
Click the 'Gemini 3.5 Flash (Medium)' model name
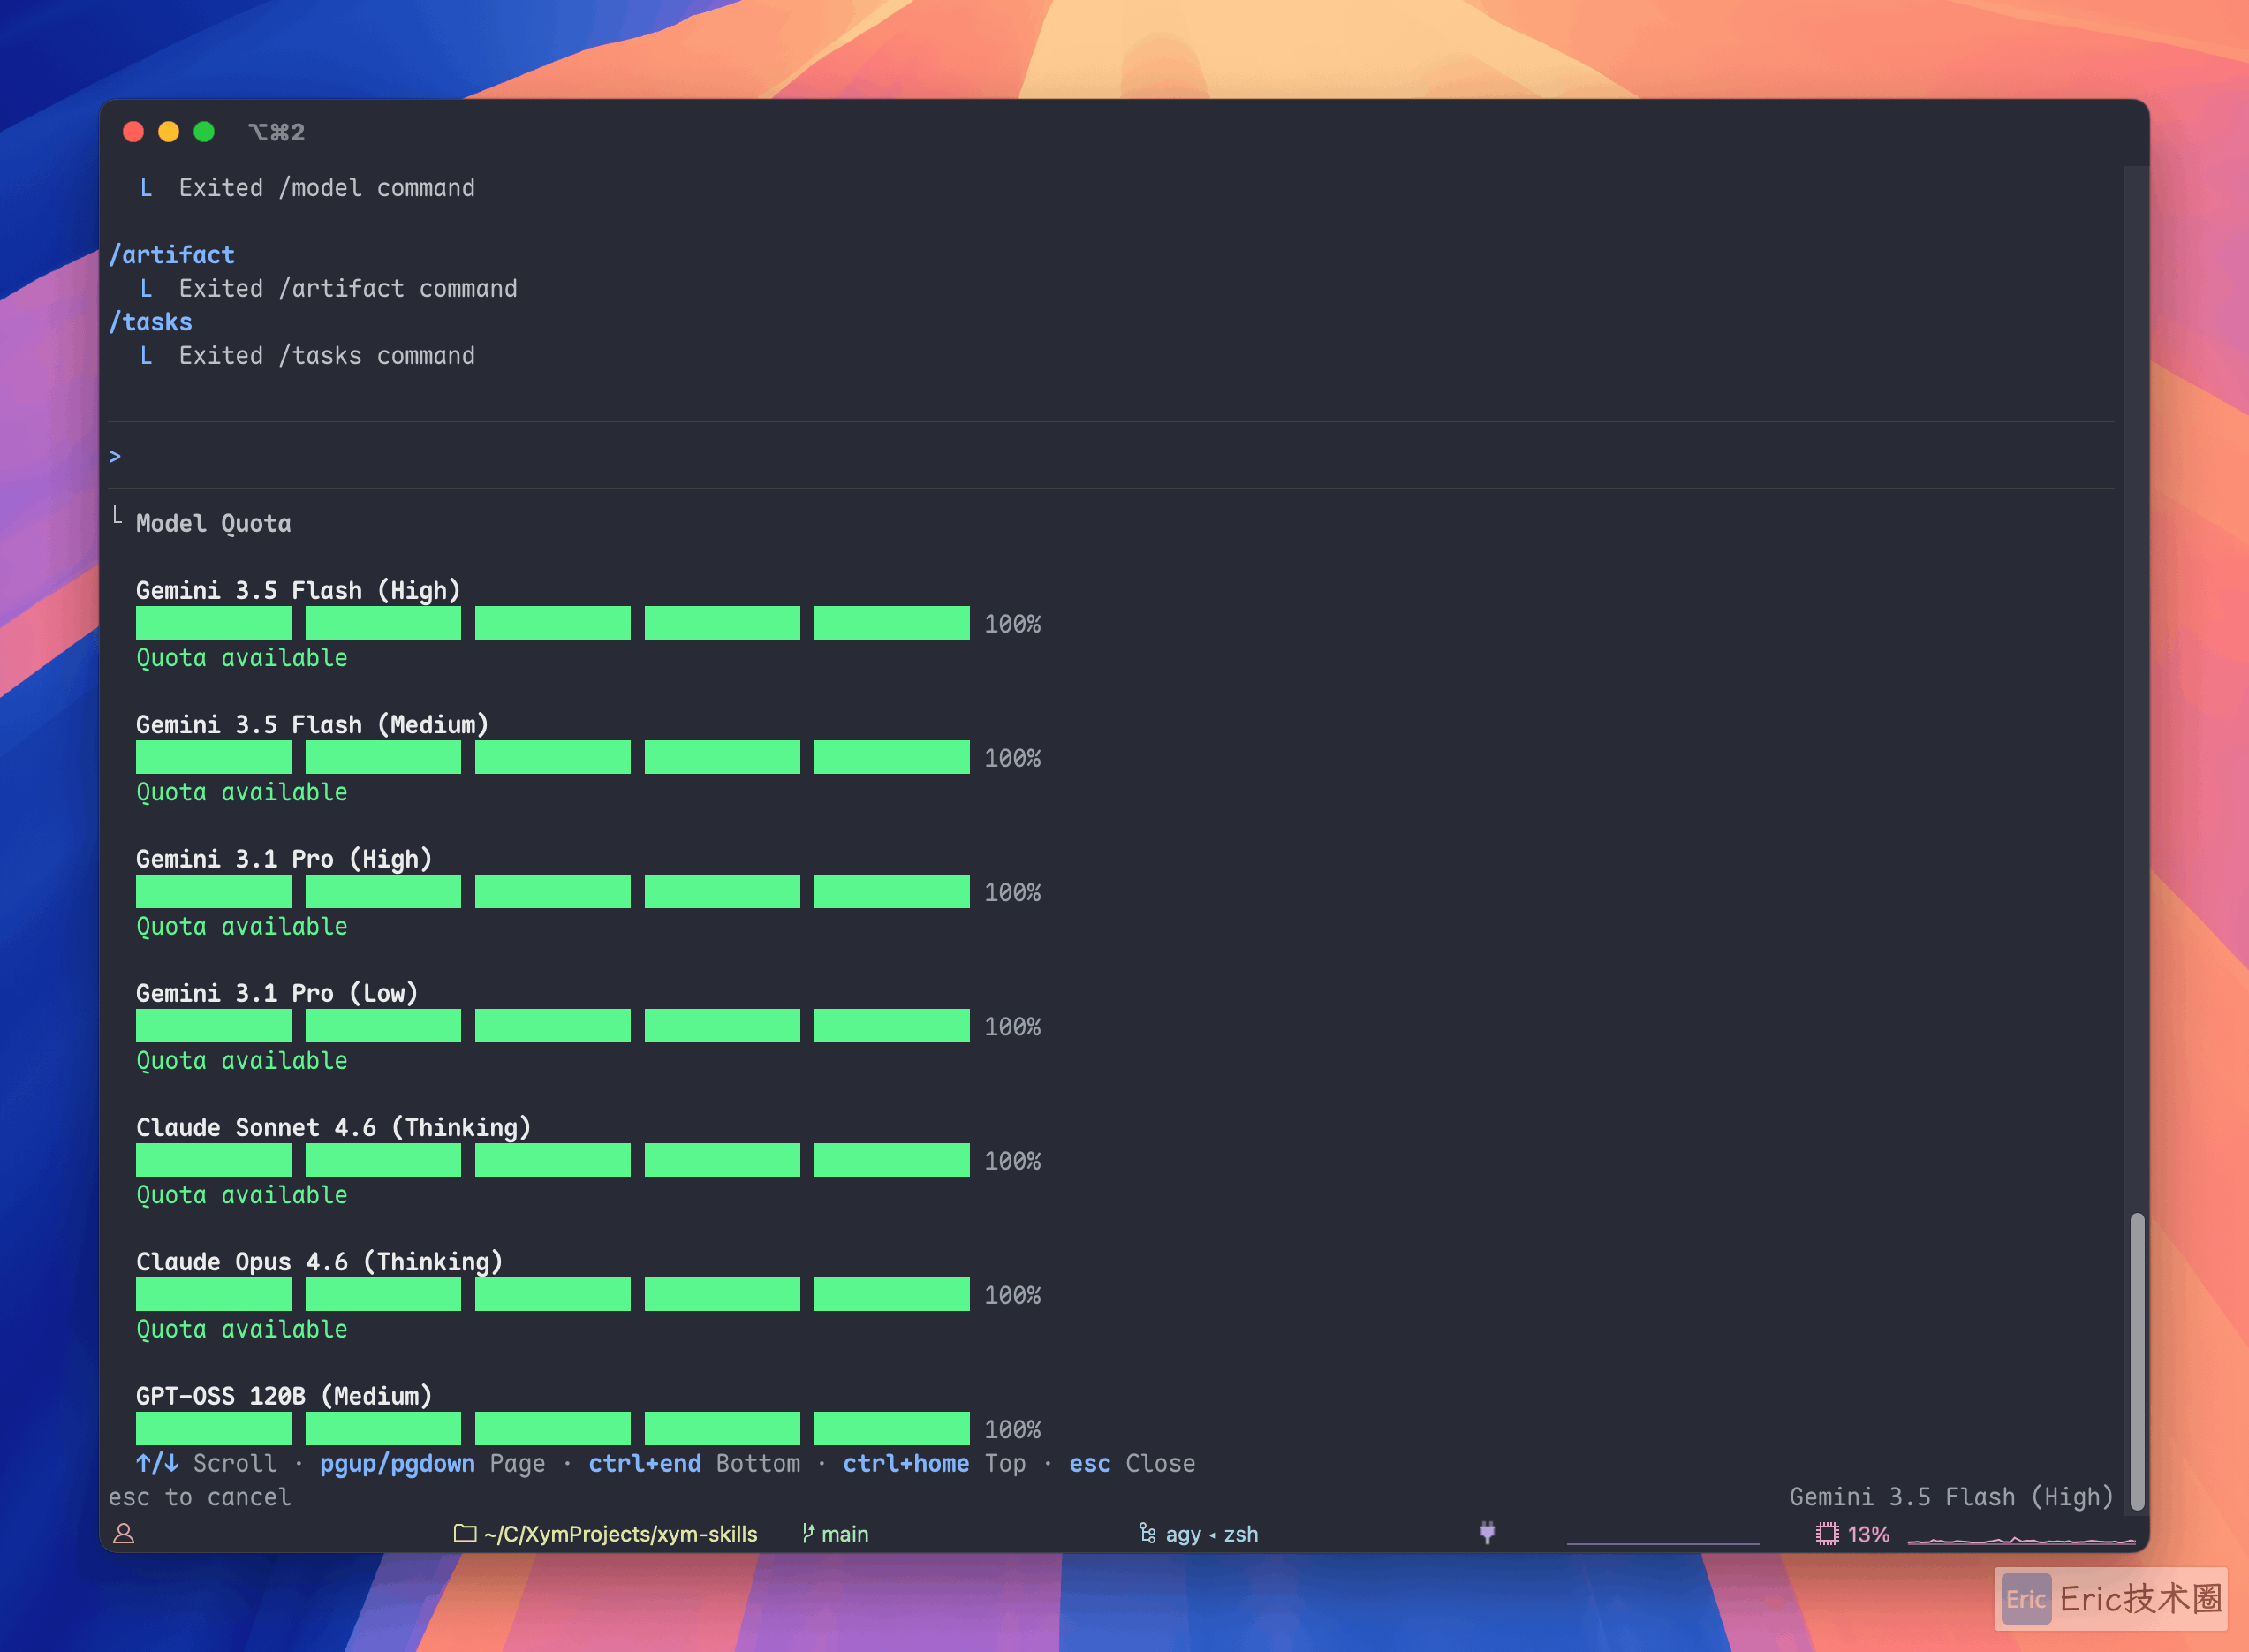coord(312,725)
